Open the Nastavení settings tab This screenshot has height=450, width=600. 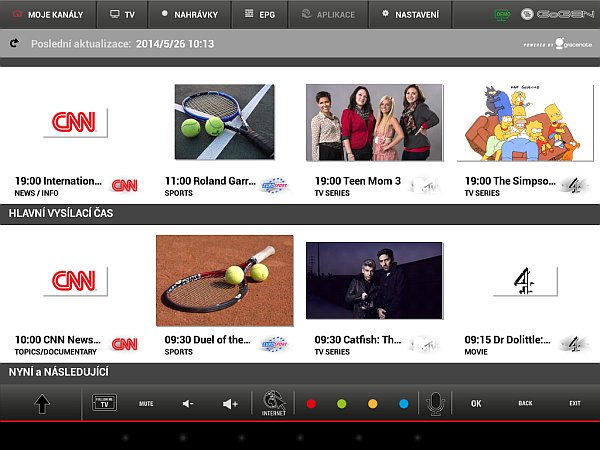(x=410, y=14)
